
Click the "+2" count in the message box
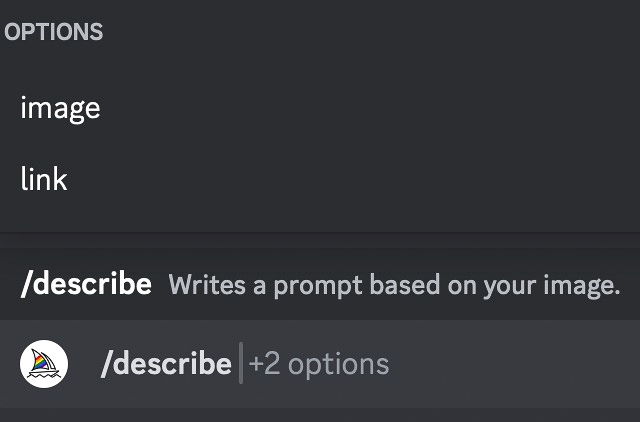(x=264, y=363)
